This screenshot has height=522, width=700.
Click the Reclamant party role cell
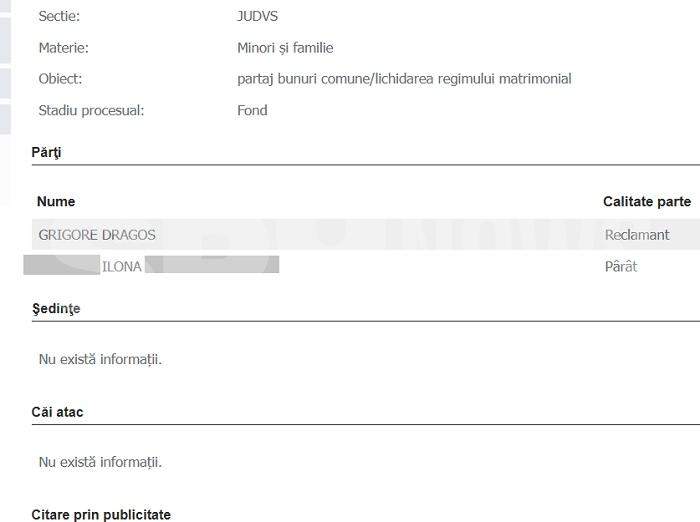(x=637, y=235)
